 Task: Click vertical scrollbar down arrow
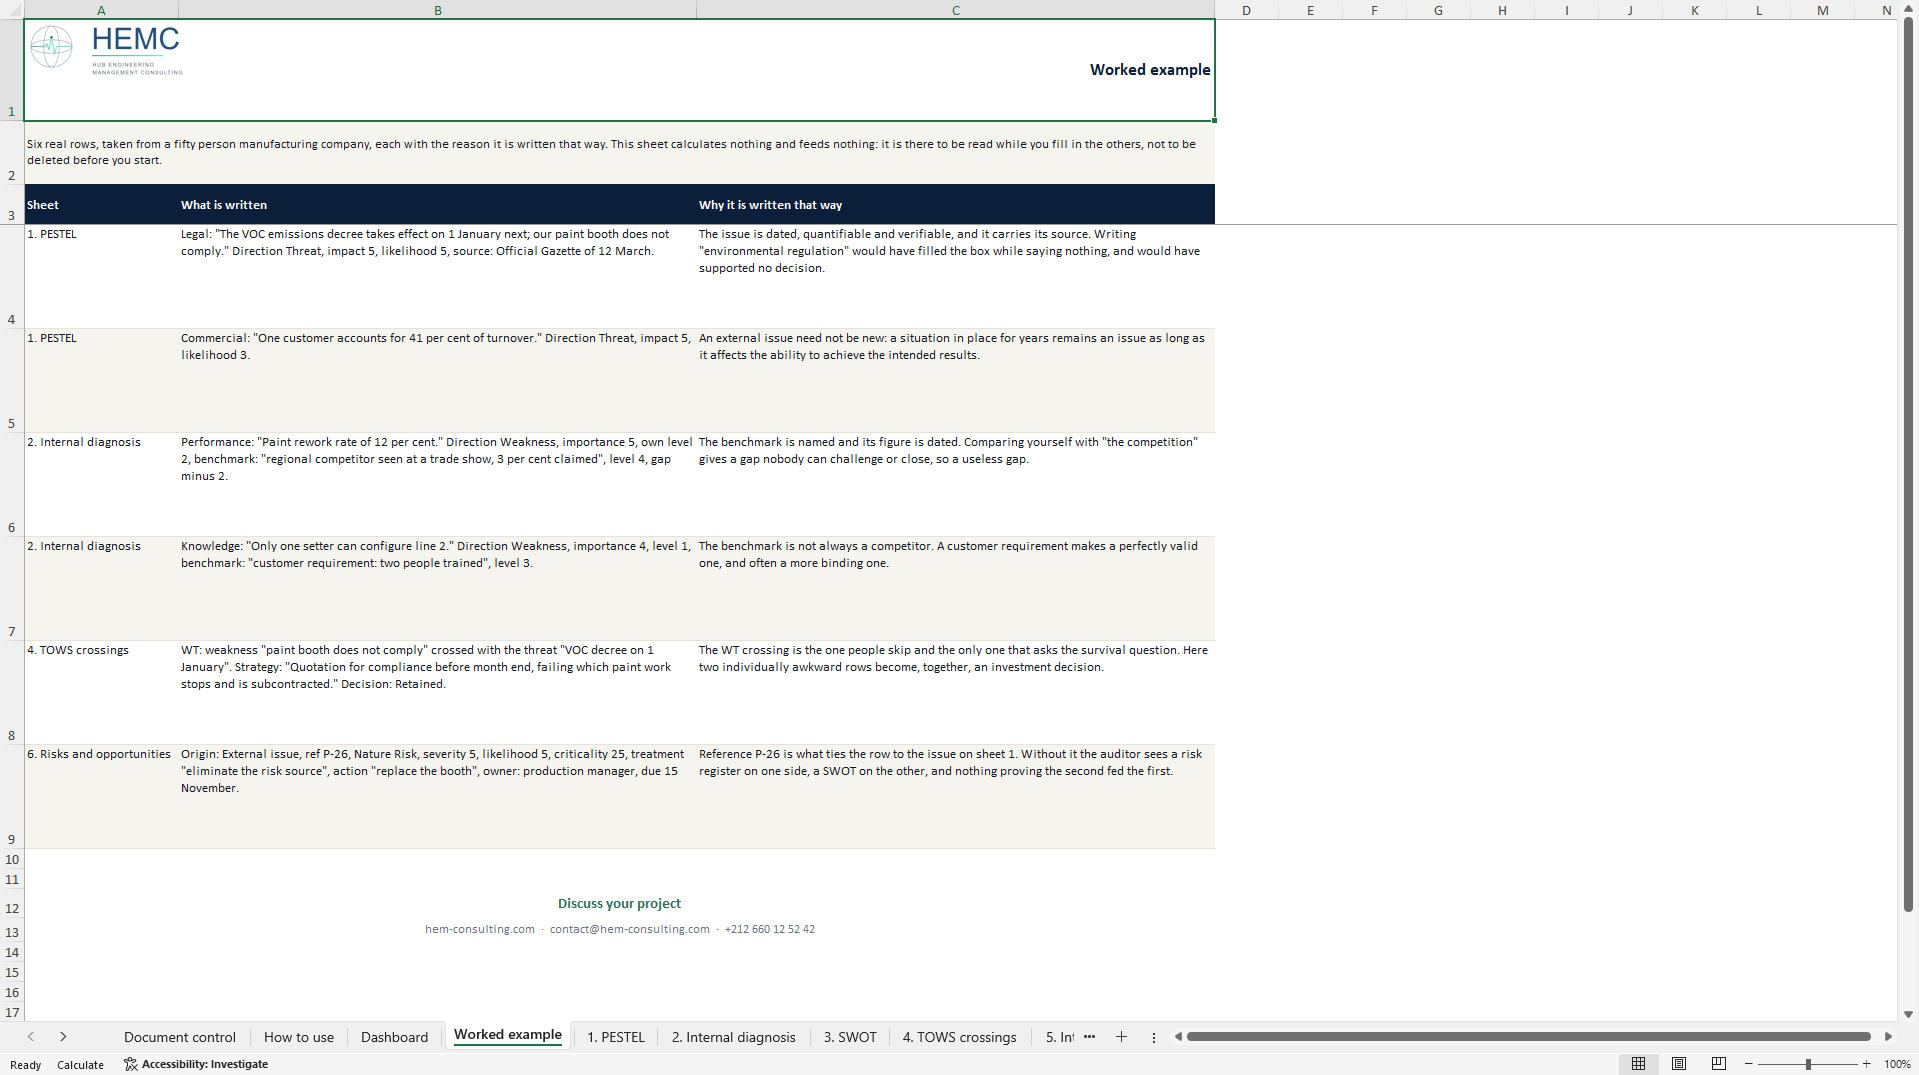coord(1908,1014)
